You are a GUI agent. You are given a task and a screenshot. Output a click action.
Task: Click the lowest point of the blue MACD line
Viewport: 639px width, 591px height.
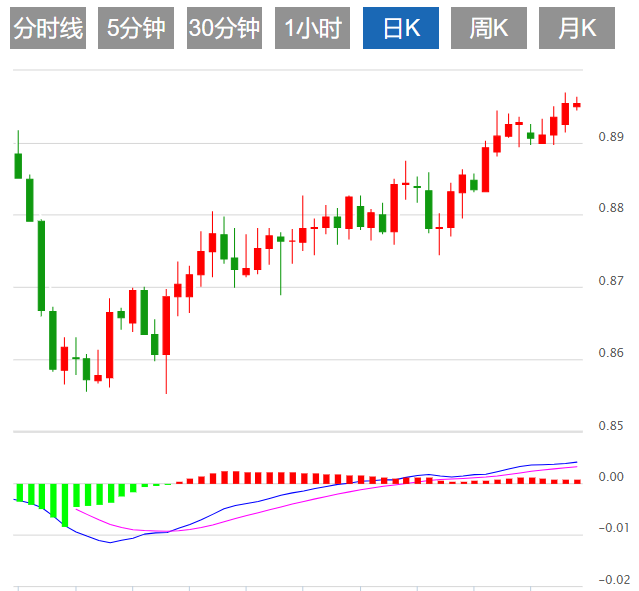point(110,543)
